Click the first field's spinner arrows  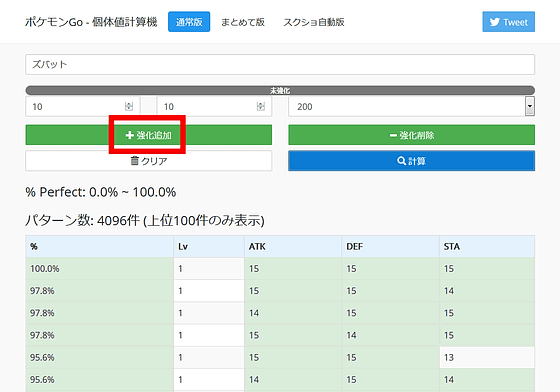(129, 106)
